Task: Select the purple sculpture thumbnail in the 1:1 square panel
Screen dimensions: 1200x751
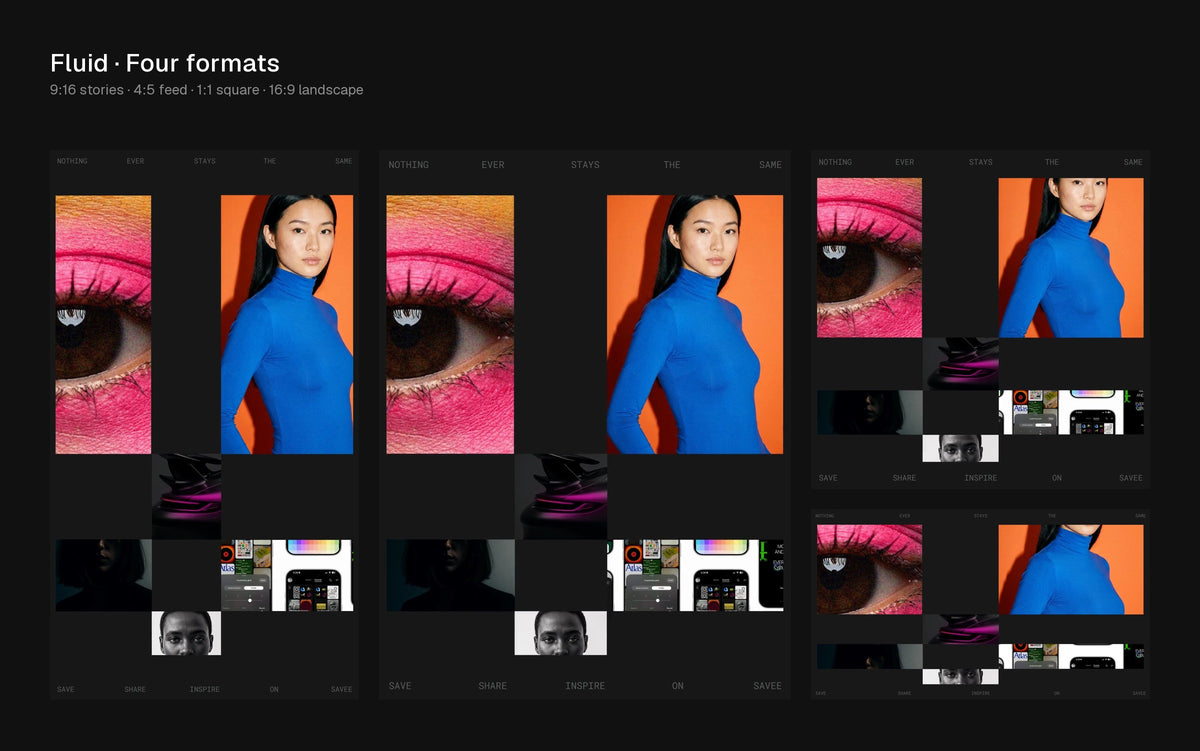Action: tap(961, 364)
